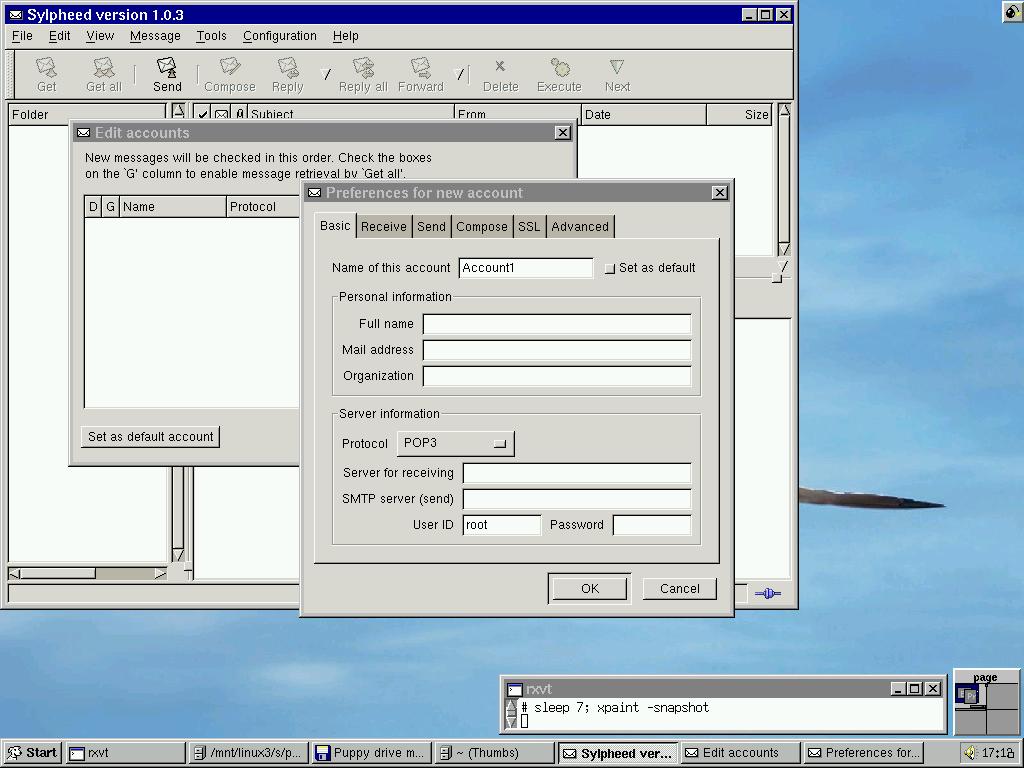Click the desktop pager thumbnail
The width and height of the screenshot is (1024, 768).
tap(986, 703)
